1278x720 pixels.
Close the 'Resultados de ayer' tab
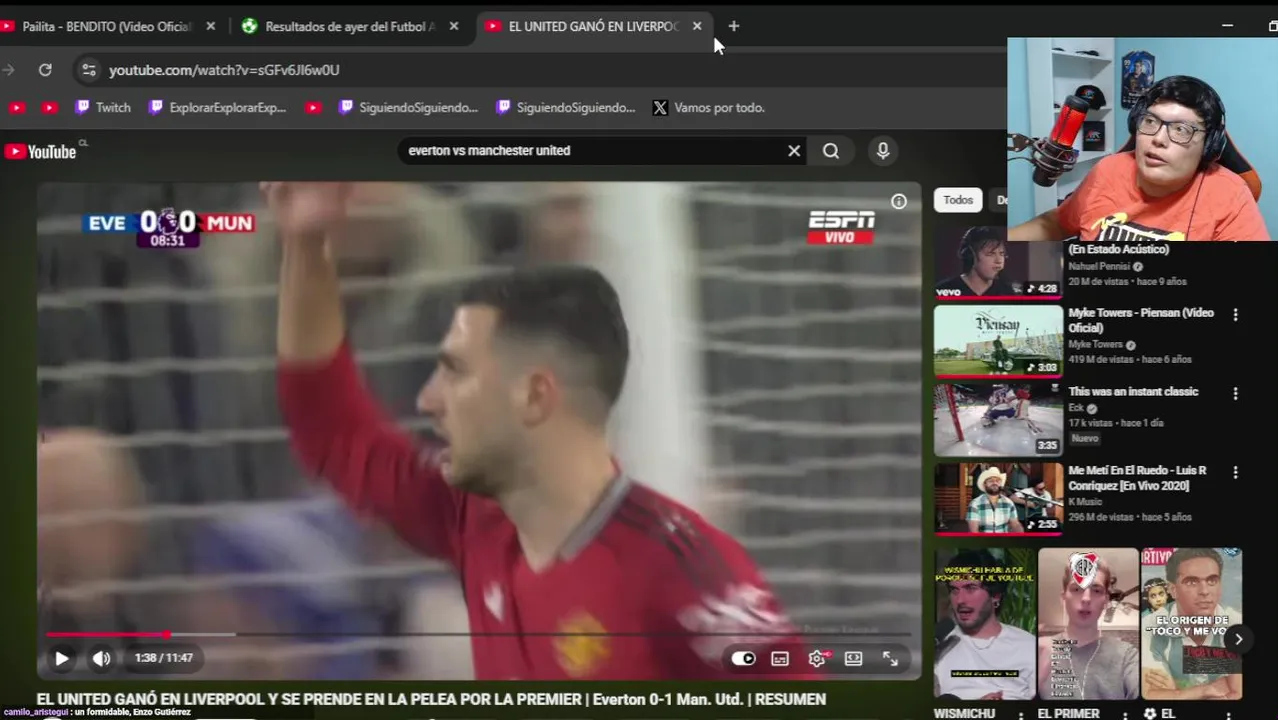click(453, 26)
